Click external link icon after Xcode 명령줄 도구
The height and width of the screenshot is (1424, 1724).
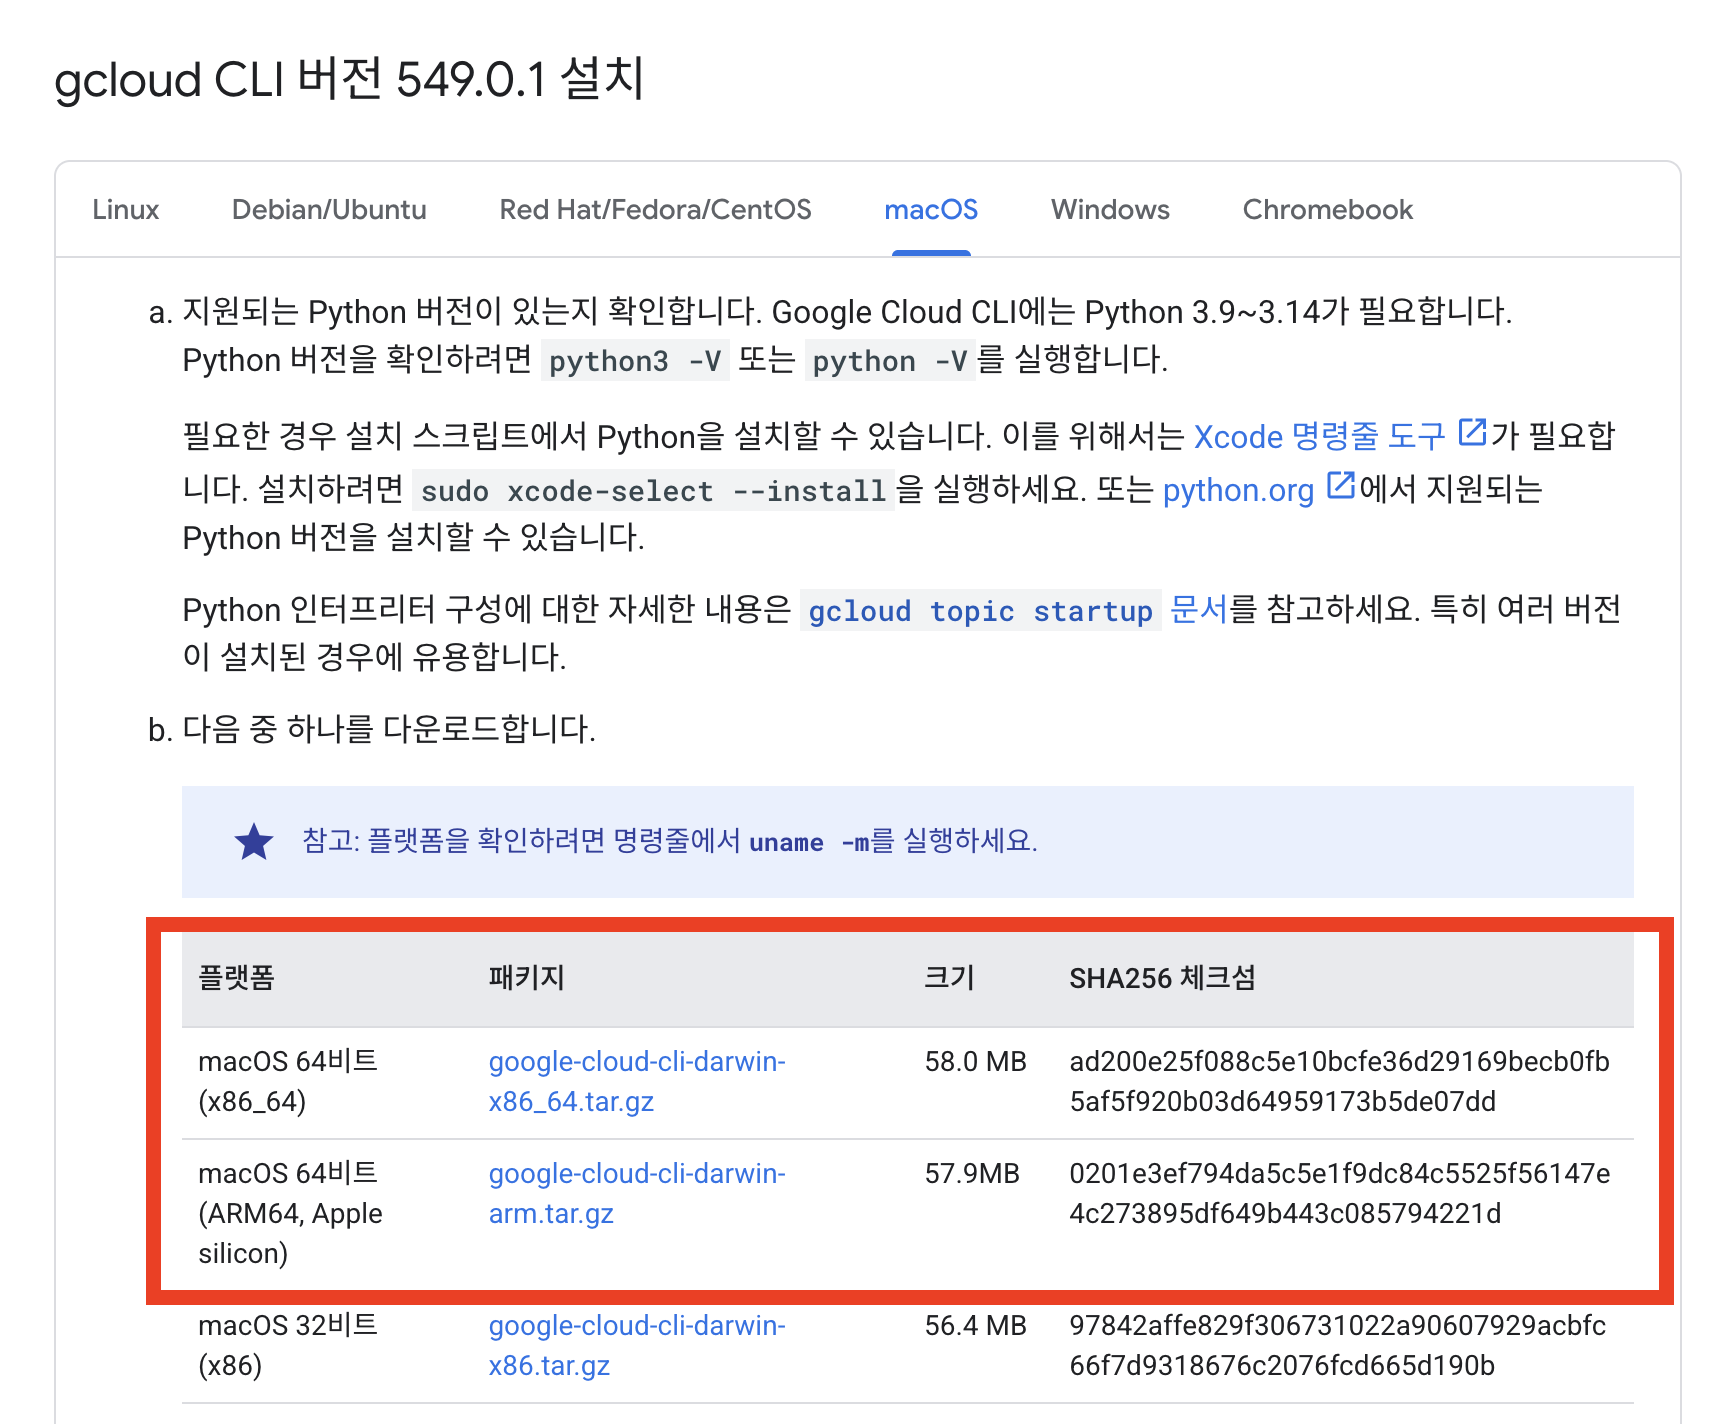(x=1472, y=432)
